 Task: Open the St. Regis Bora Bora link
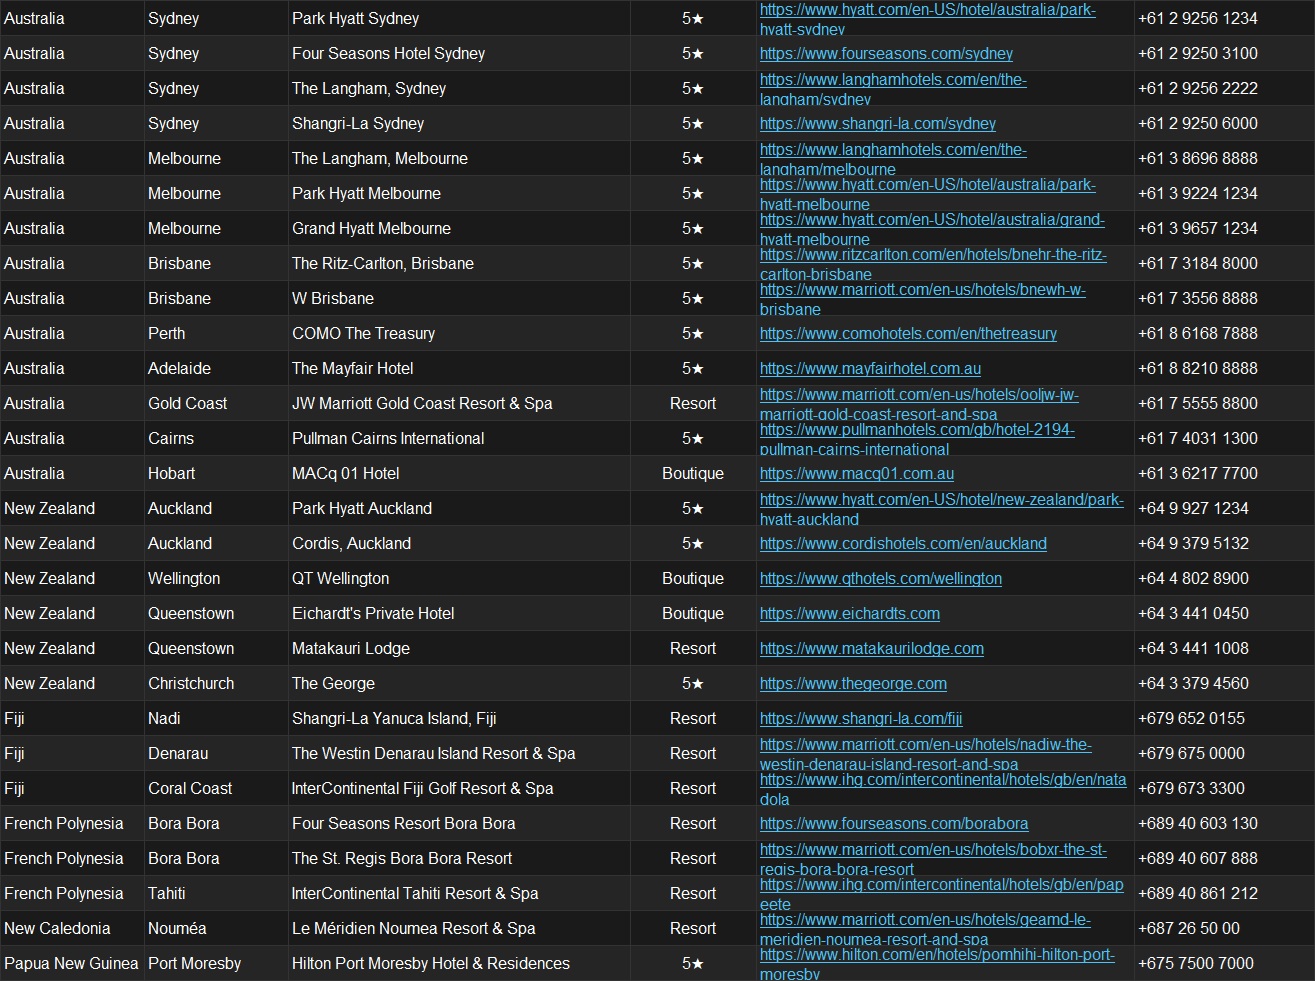pyautogui.click(x=933, y=858)
